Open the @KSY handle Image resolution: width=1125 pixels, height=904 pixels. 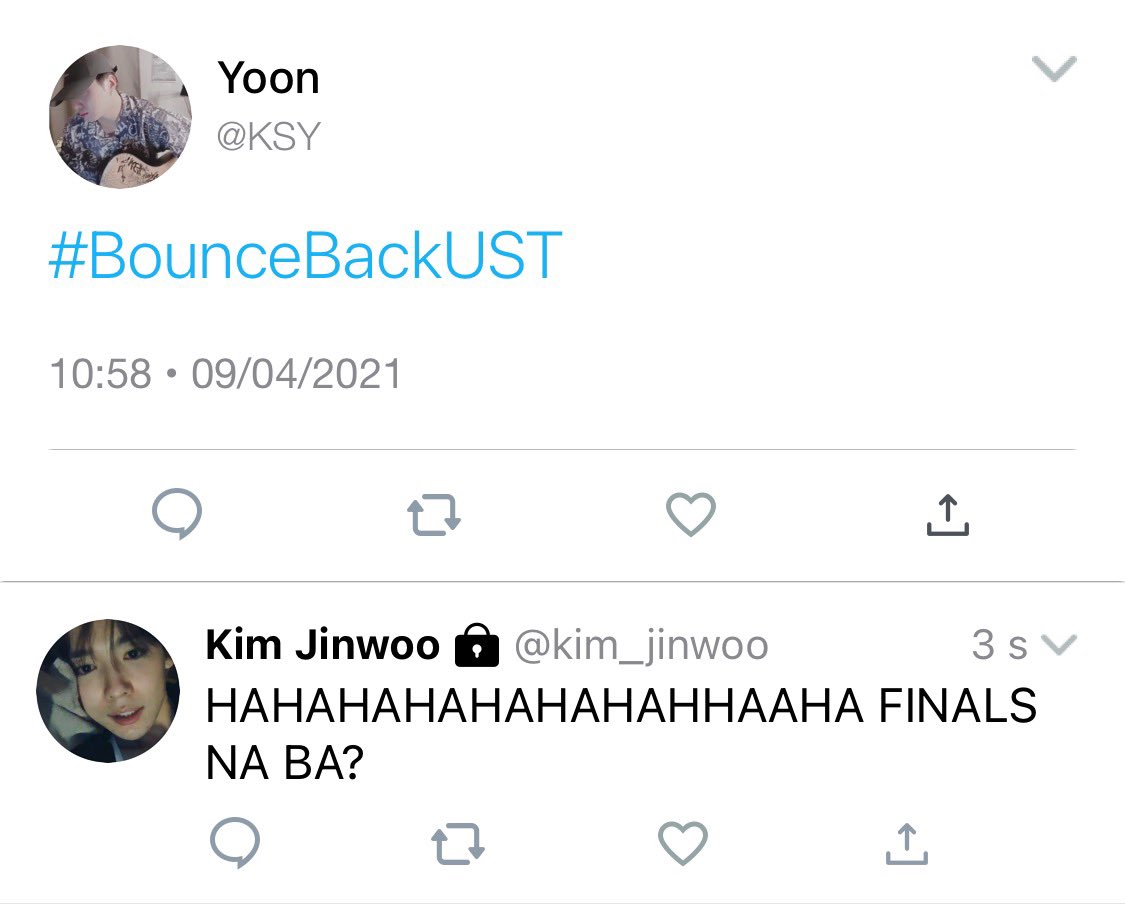click(268, 136)
